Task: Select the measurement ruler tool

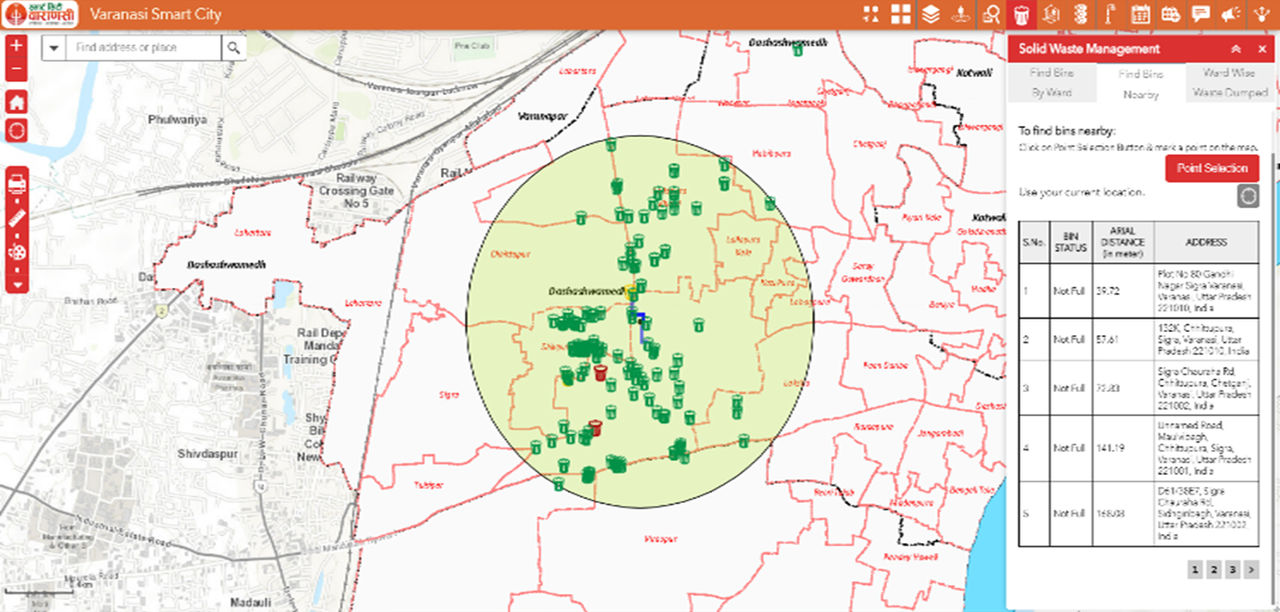Action: coord(16,217)
